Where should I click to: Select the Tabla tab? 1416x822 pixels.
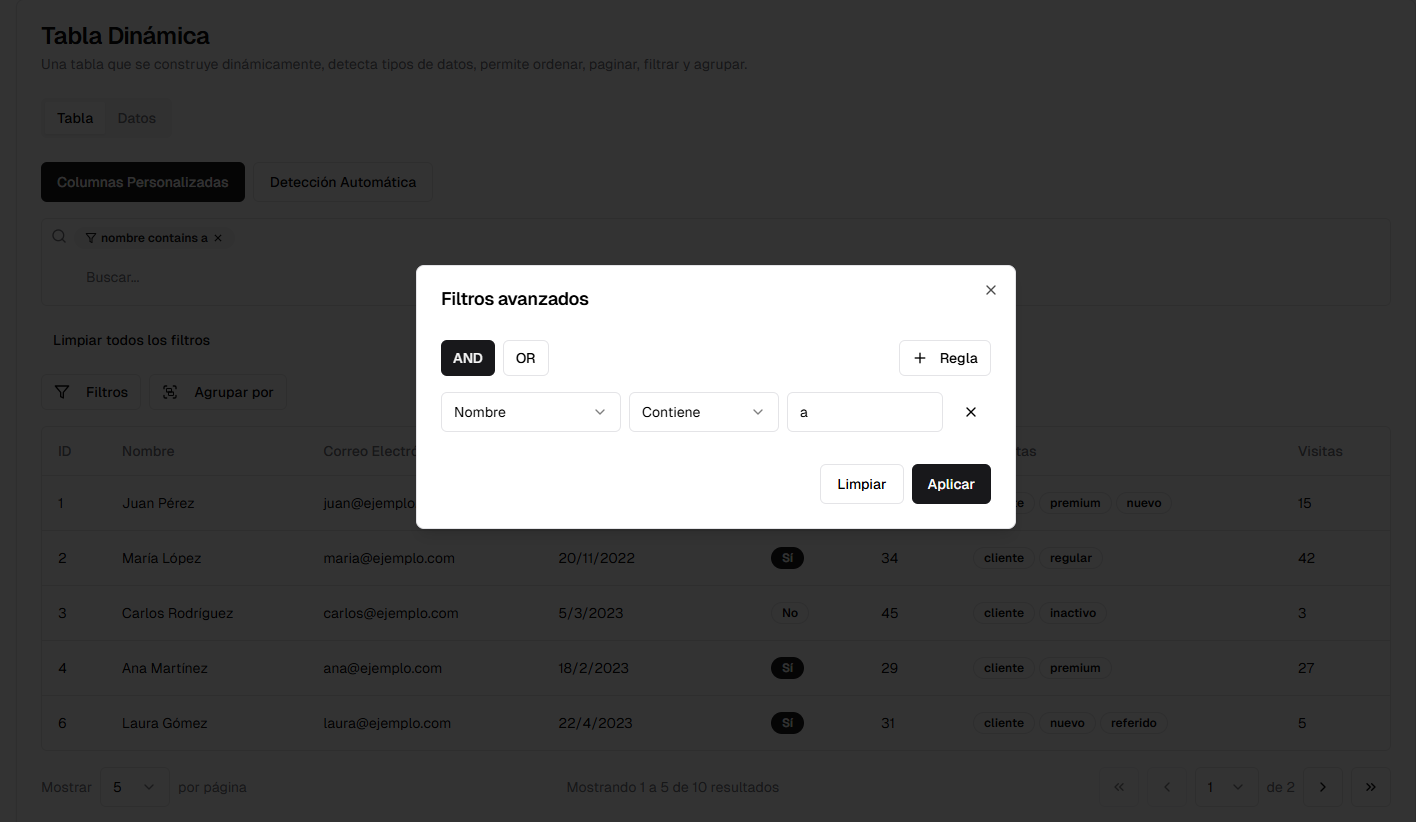coord(75,118)
